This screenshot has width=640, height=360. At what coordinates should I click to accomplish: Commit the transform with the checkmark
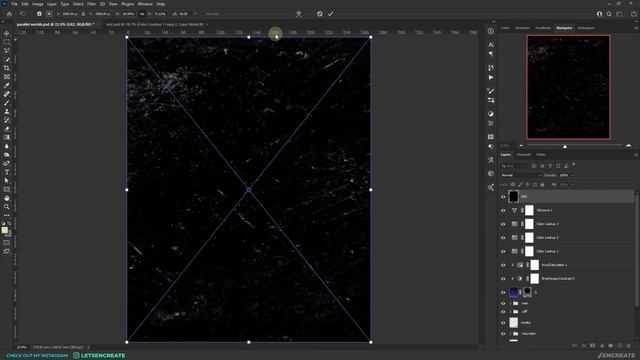coord(330,14)
